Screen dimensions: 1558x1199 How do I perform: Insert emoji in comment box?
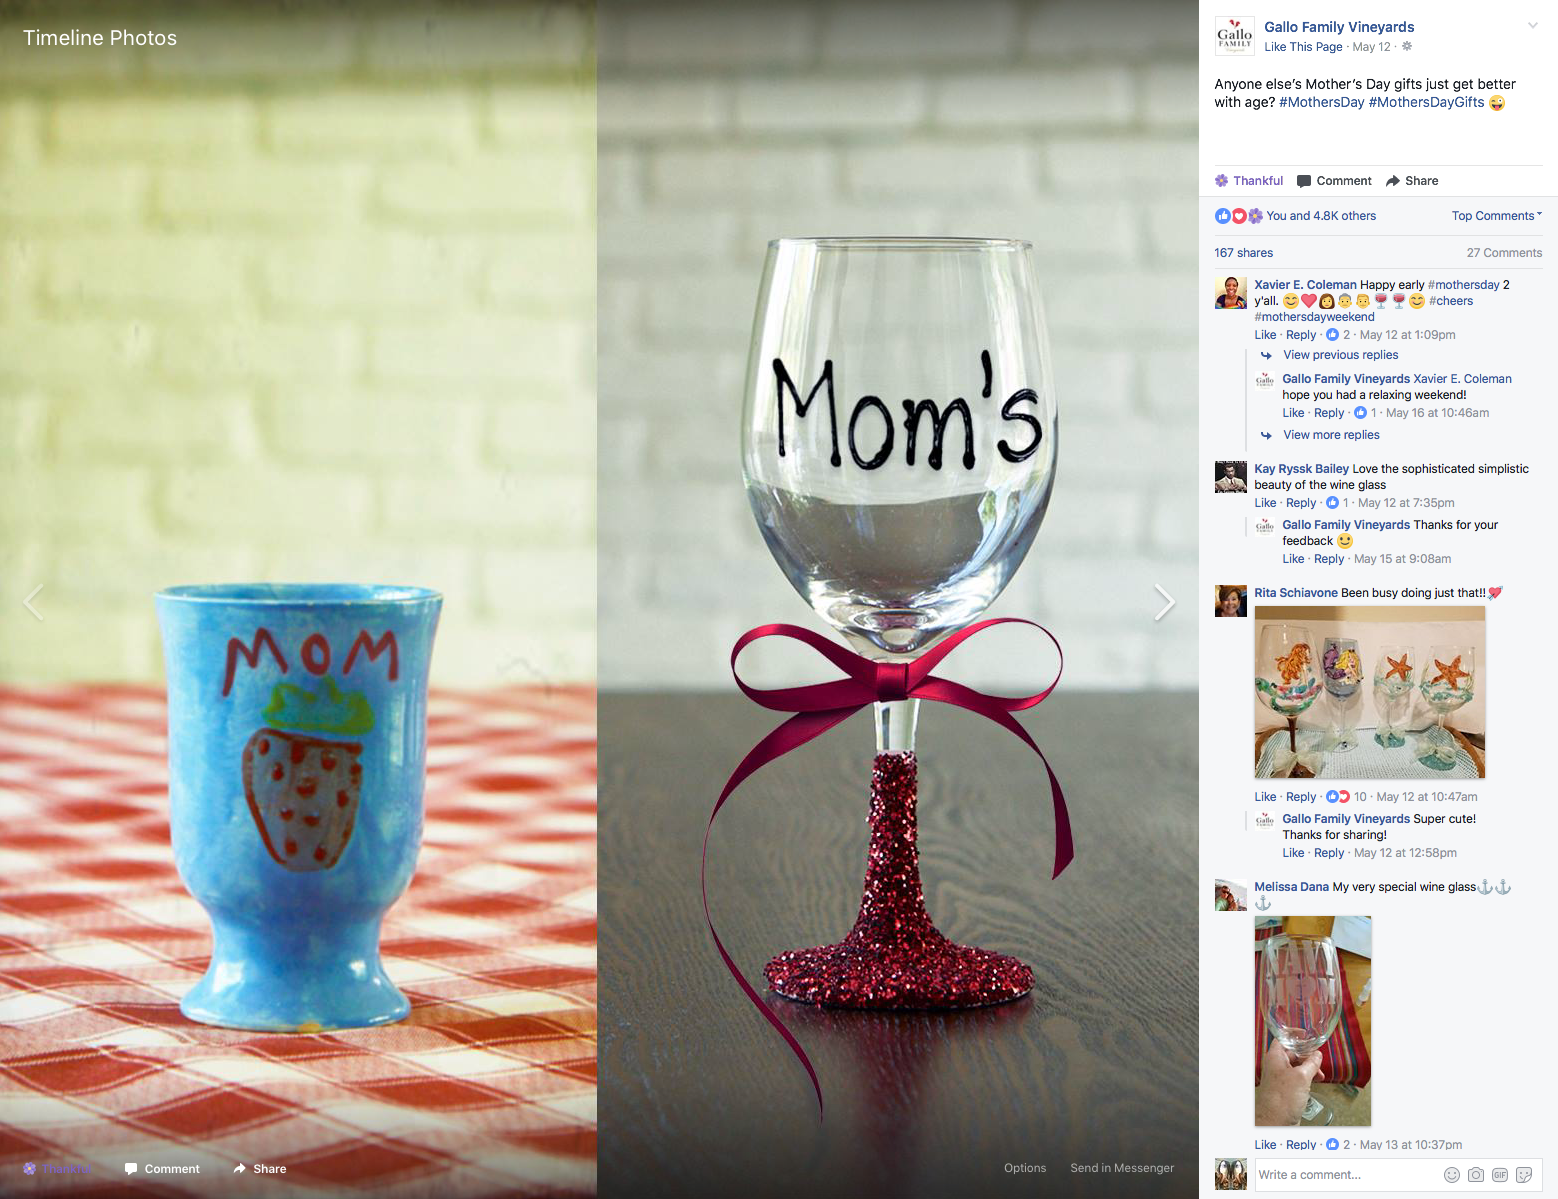1452,1175
